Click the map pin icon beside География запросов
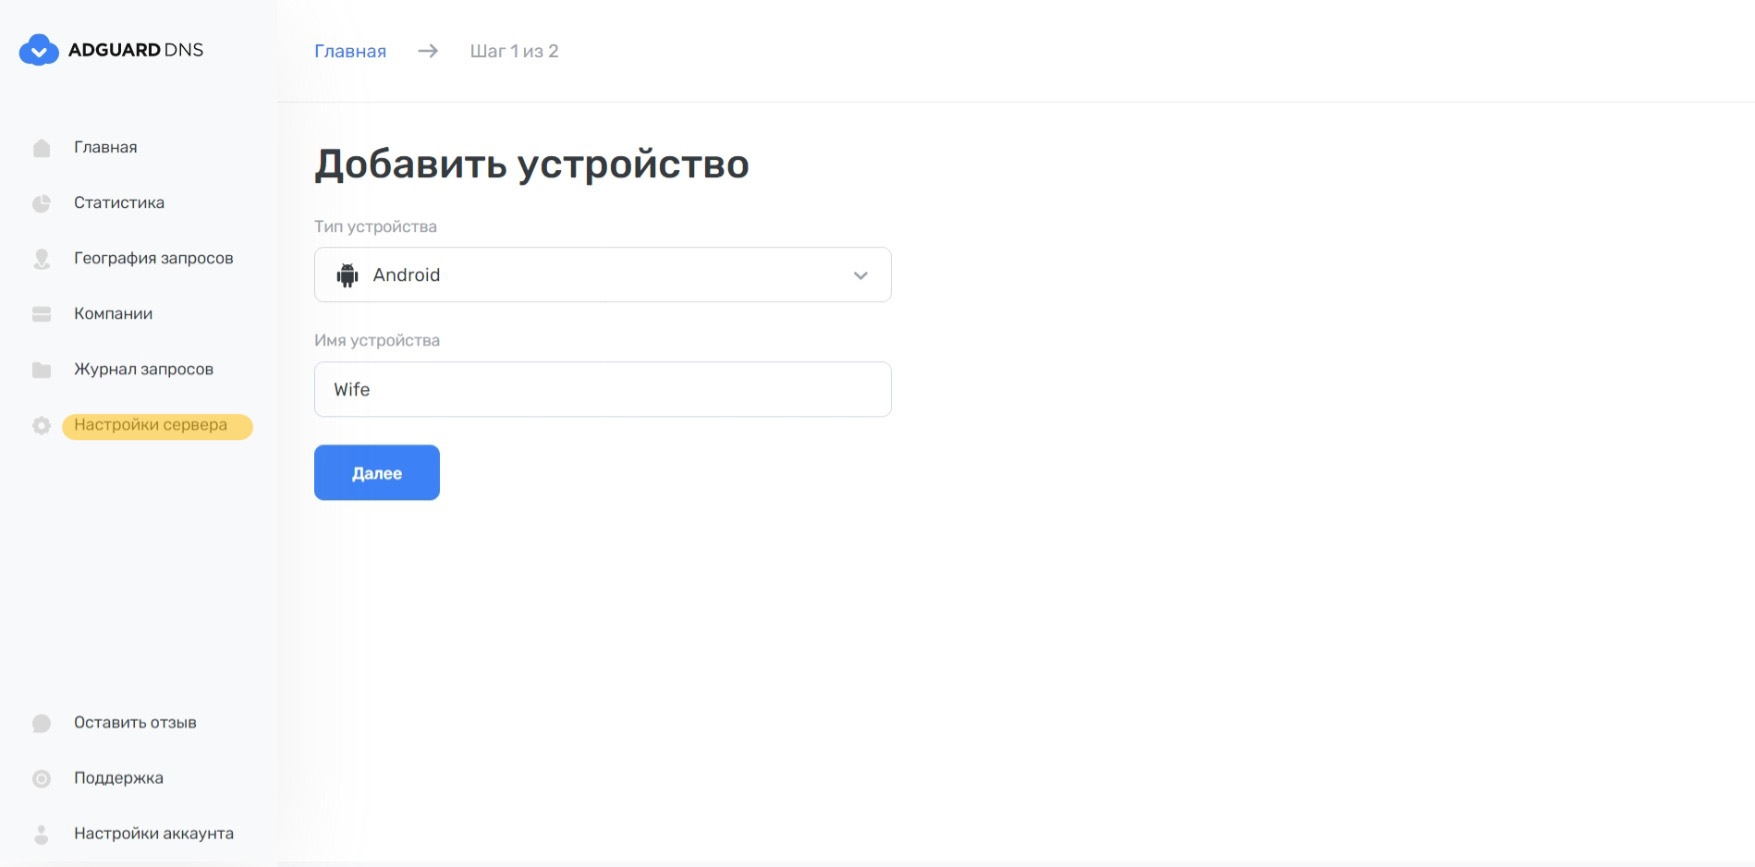The height and width of the screenshot is (867, 1755). coord(41,259)
